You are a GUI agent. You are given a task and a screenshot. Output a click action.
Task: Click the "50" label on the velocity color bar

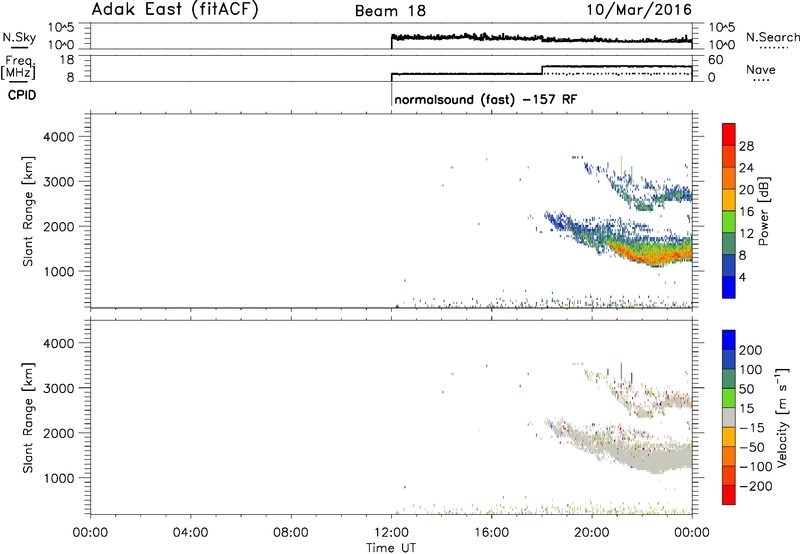746,389
